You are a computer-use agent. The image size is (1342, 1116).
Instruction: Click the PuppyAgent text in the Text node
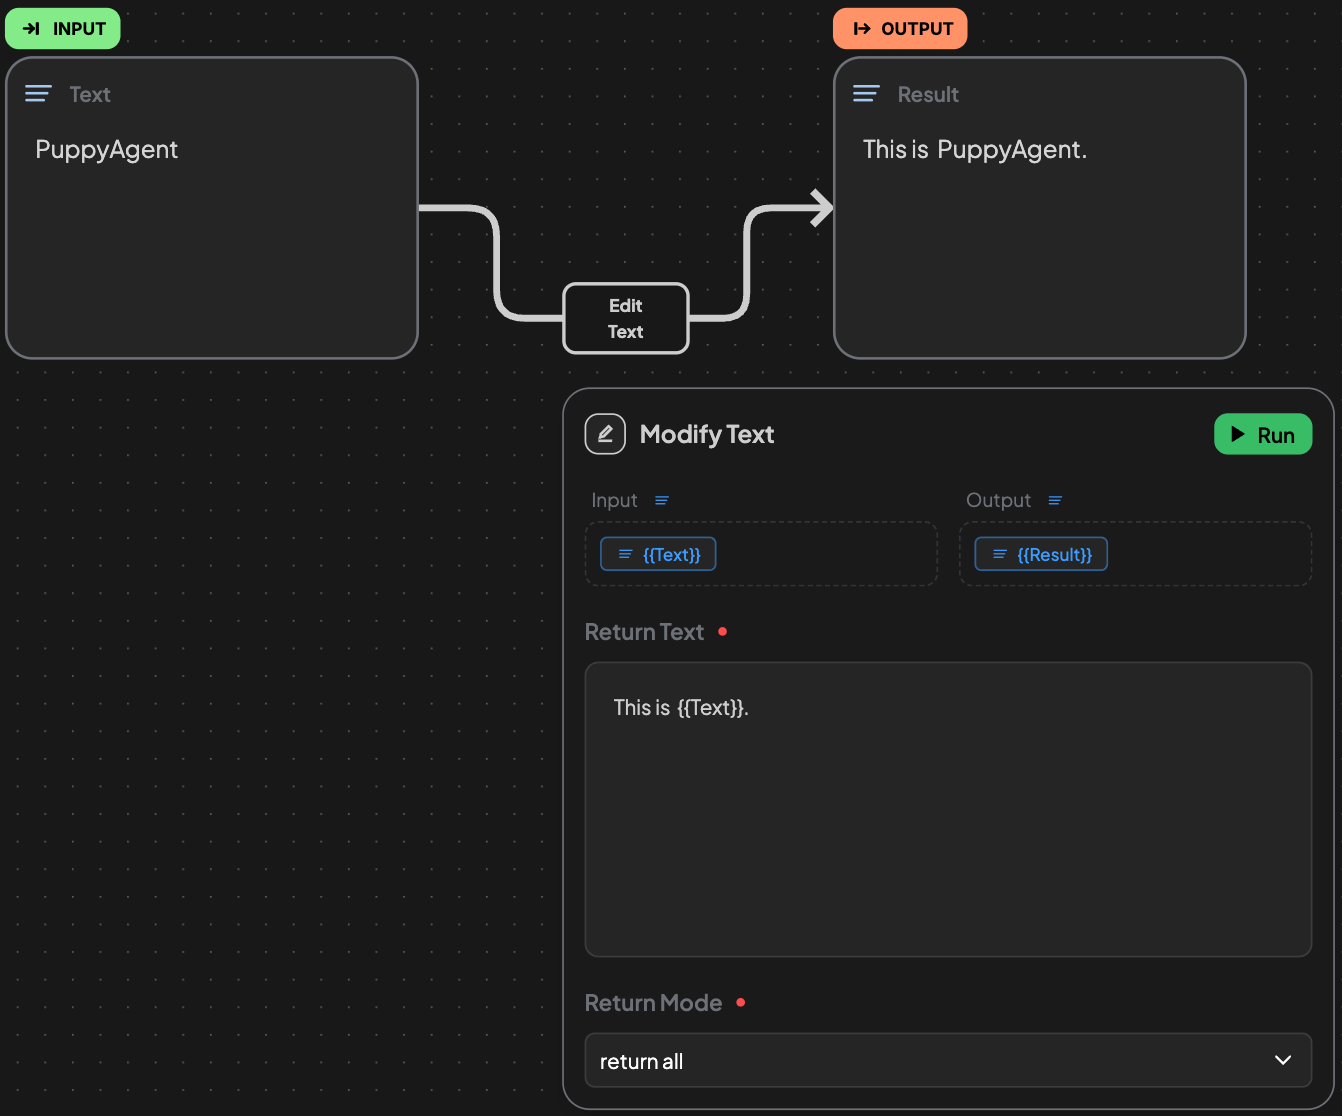[107, 150]
